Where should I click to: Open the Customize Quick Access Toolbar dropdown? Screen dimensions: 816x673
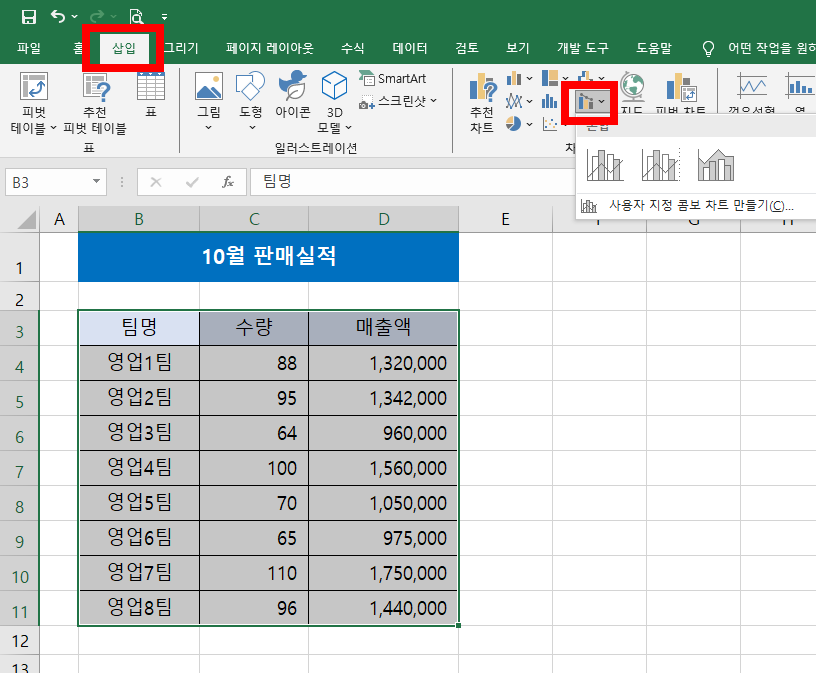(x=164, y=17)
